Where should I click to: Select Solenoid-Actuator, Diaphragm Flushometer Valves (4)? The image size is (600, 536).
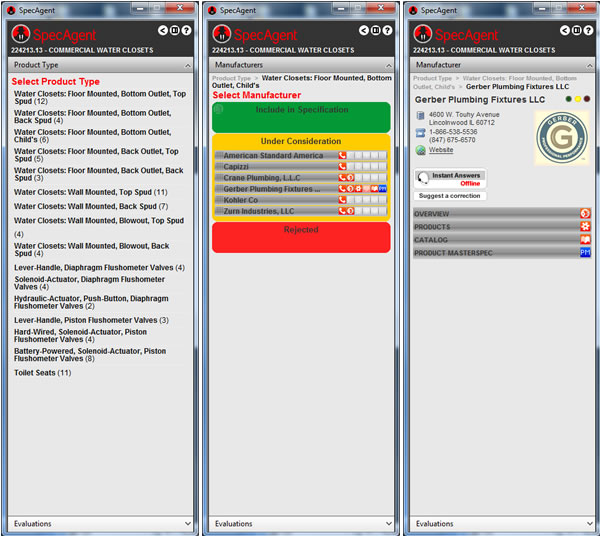90,283
